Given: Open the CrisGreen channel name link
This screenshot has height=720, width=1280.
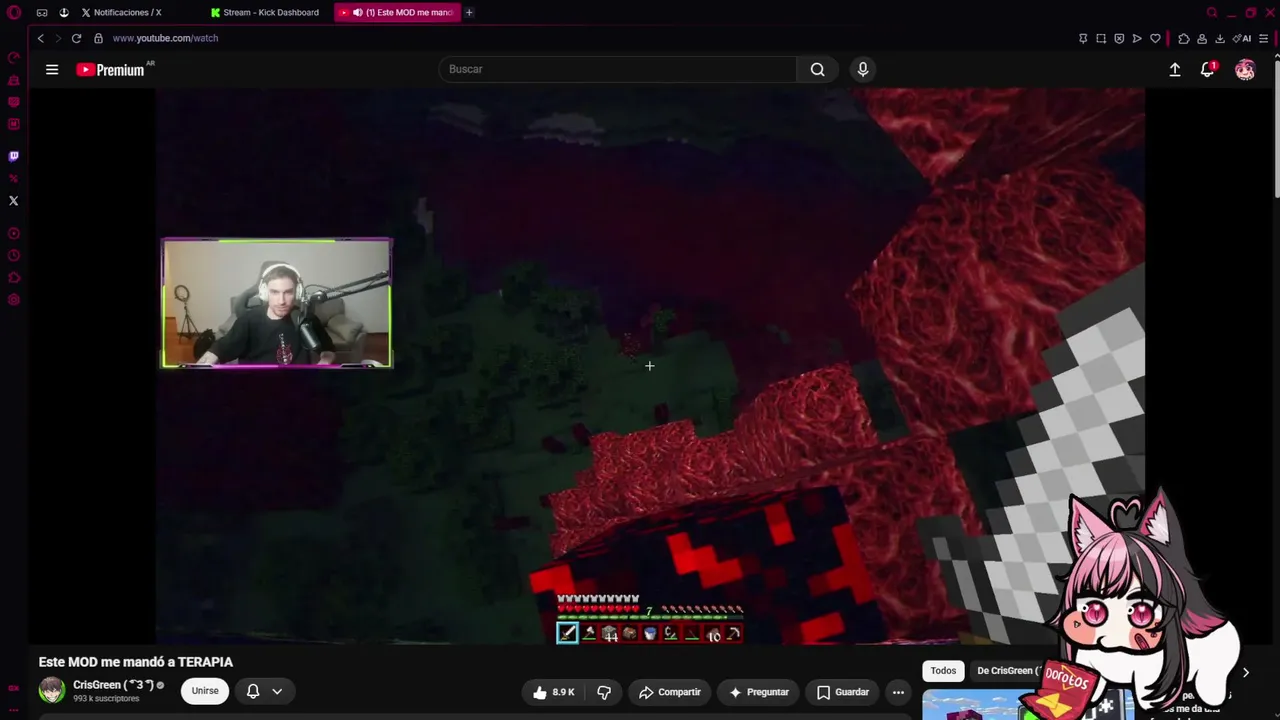Looking at the screenshot, I should pos(113,685).
